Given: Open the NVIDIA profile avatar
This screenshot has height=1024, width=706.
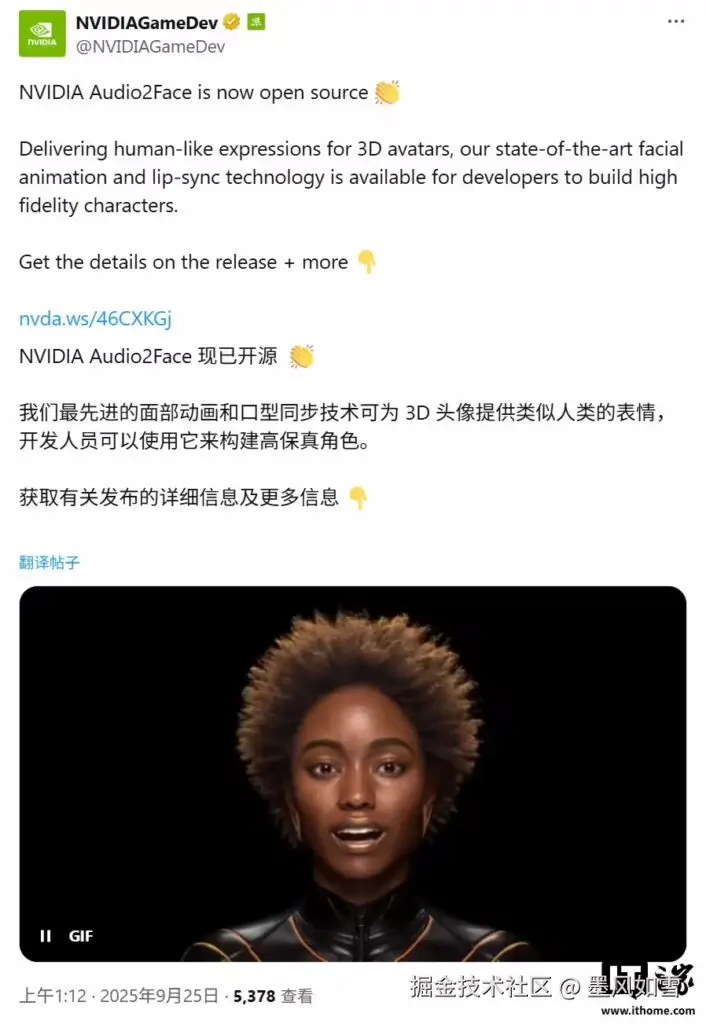Looking at the screenshot, I should (x=42, y=34).
